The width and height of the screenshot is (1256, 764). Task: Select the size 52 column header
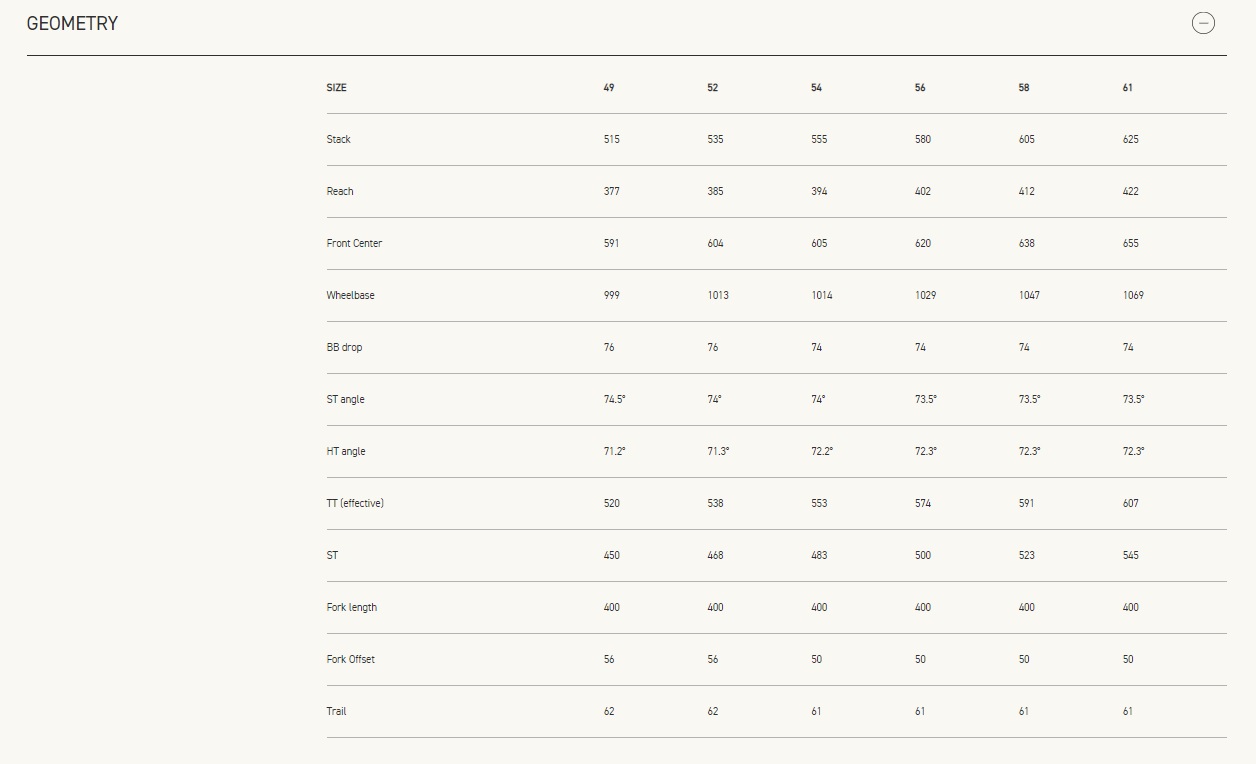713,88
